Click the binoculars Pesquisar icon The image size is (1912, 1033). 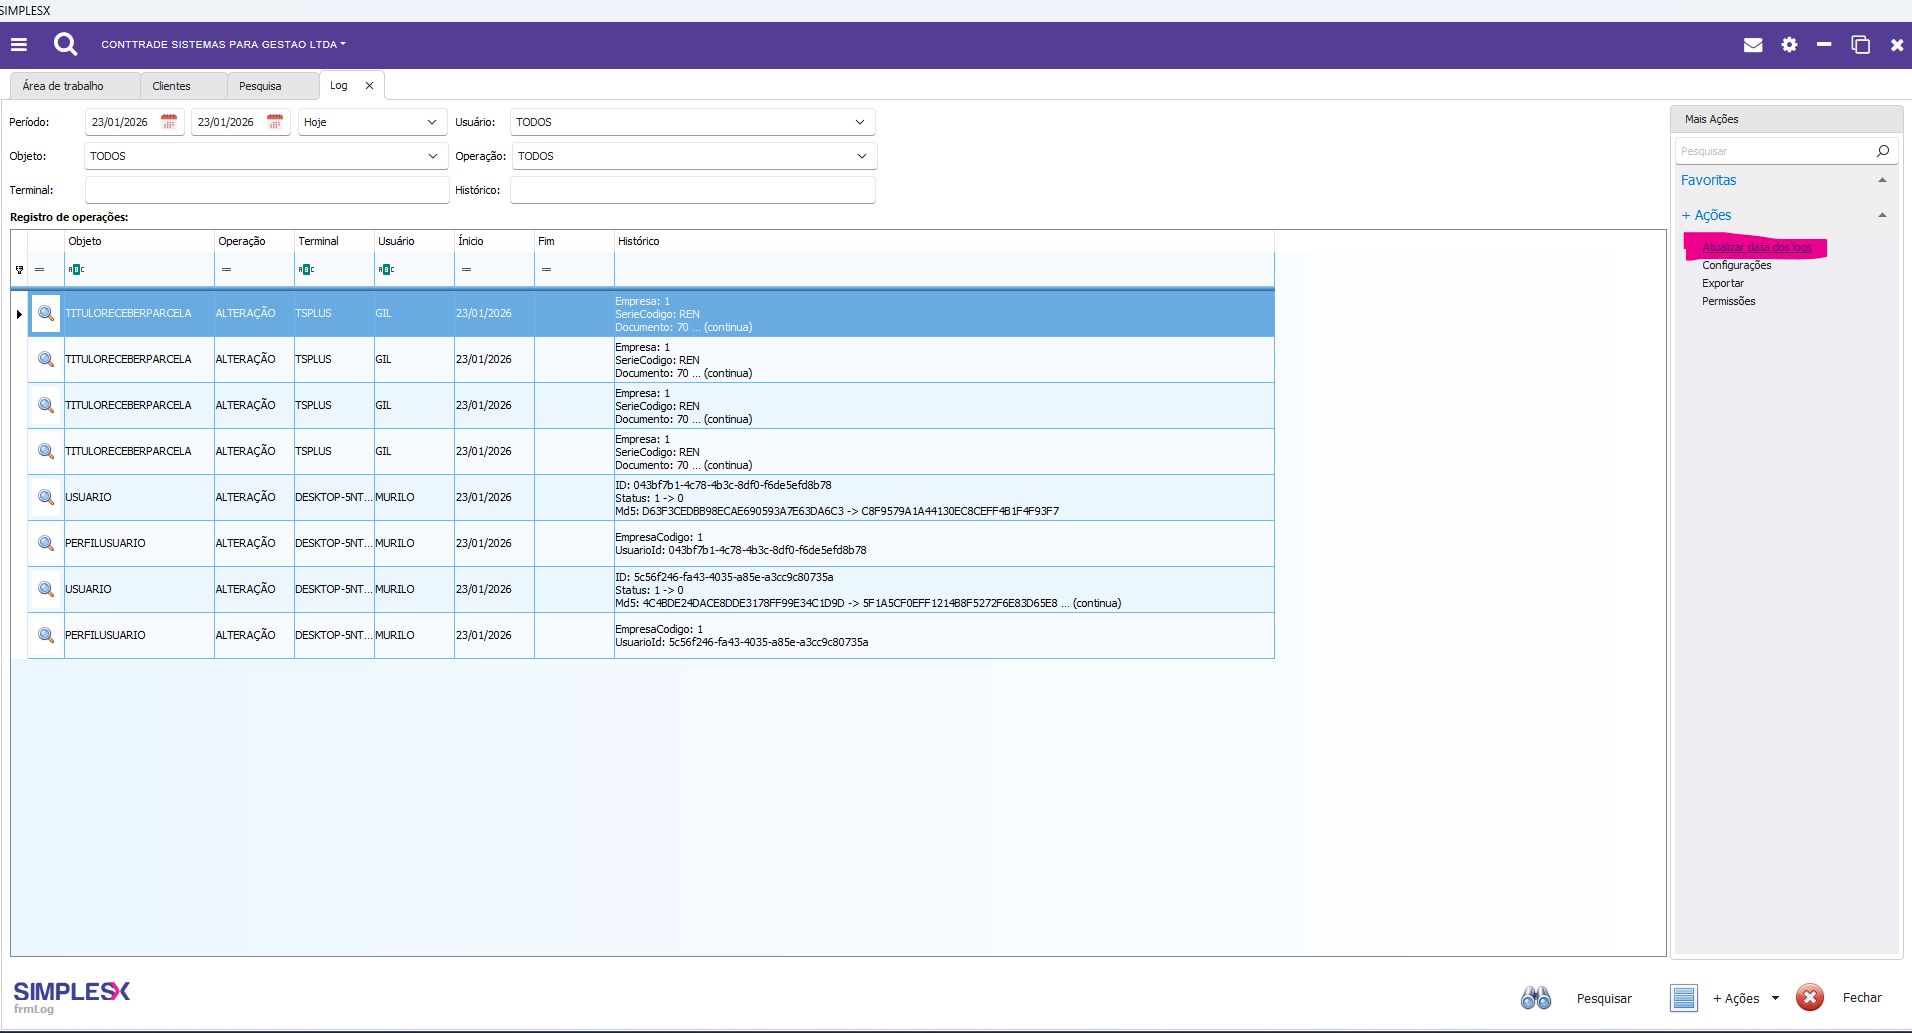click(x=1535, y=998)
